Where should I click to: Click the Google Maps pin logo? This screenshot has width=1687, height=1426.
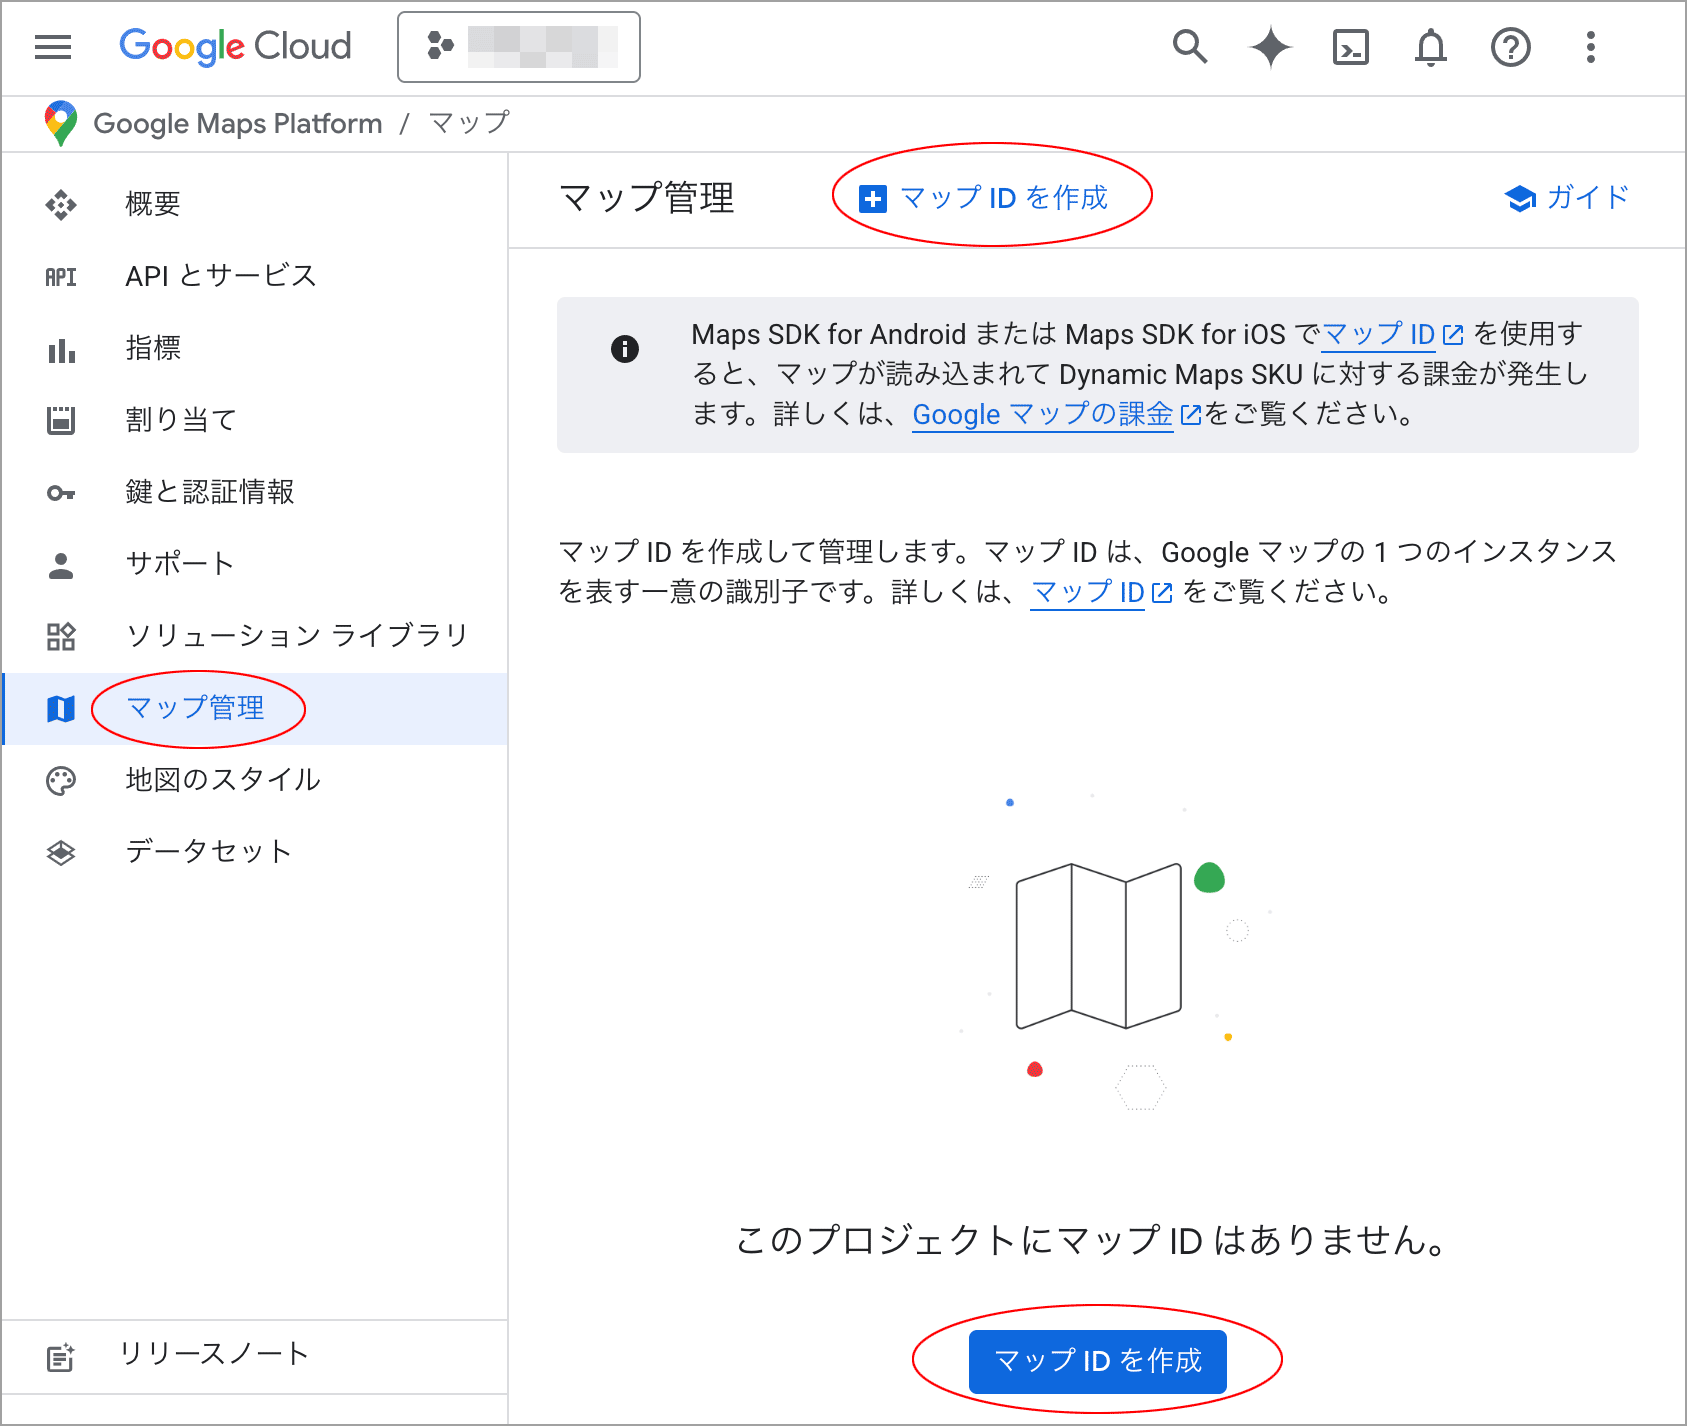[61, 123]
